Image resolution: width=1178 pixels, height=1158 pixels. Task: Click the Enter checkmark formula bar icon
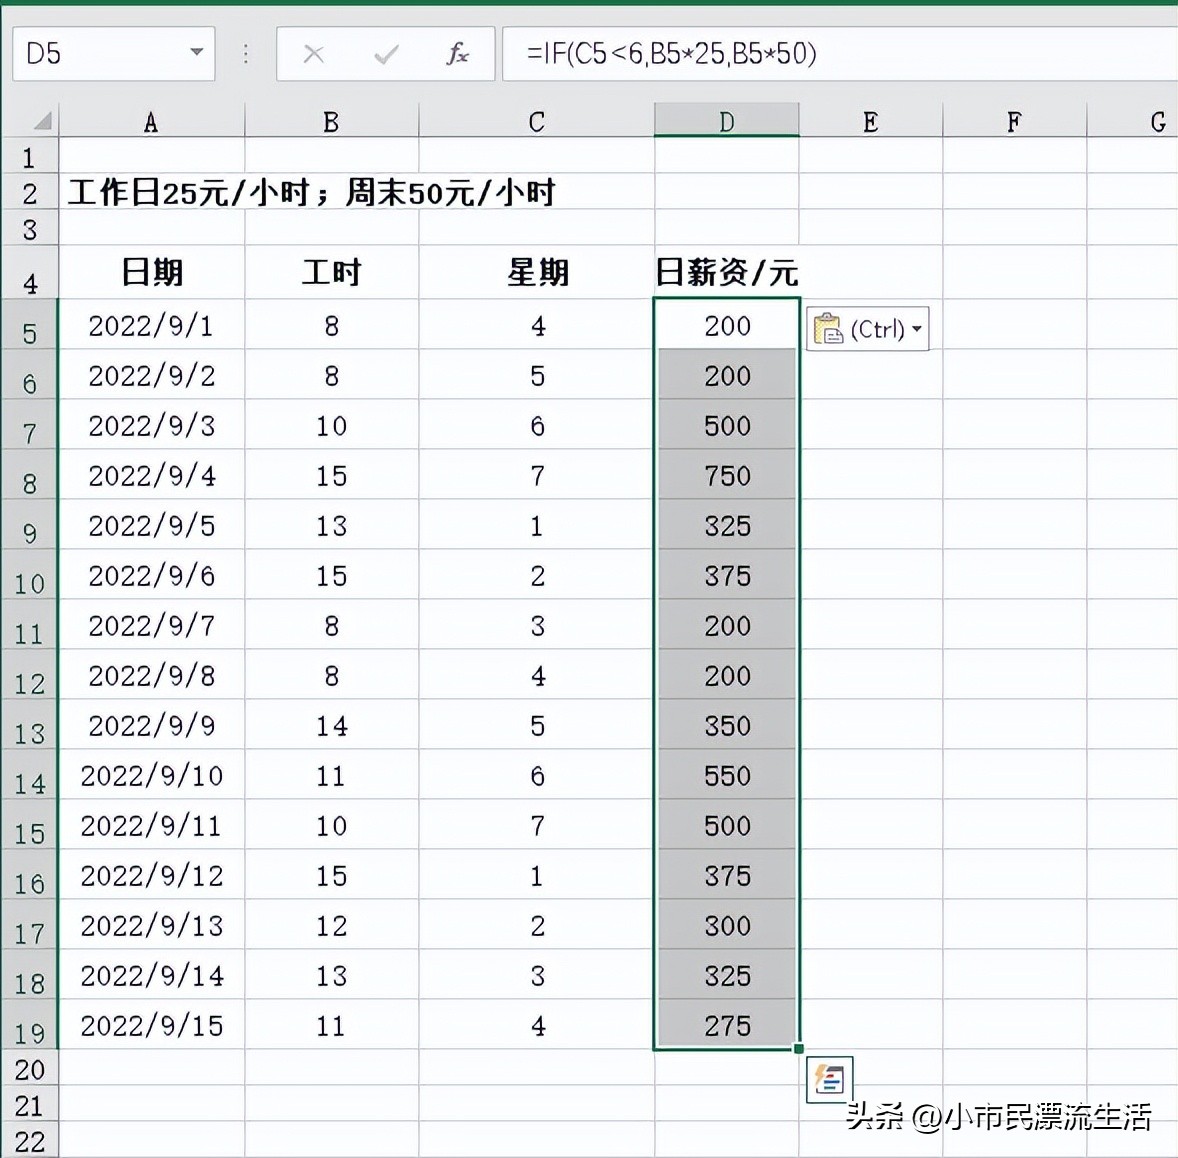(x=385, y=53)
